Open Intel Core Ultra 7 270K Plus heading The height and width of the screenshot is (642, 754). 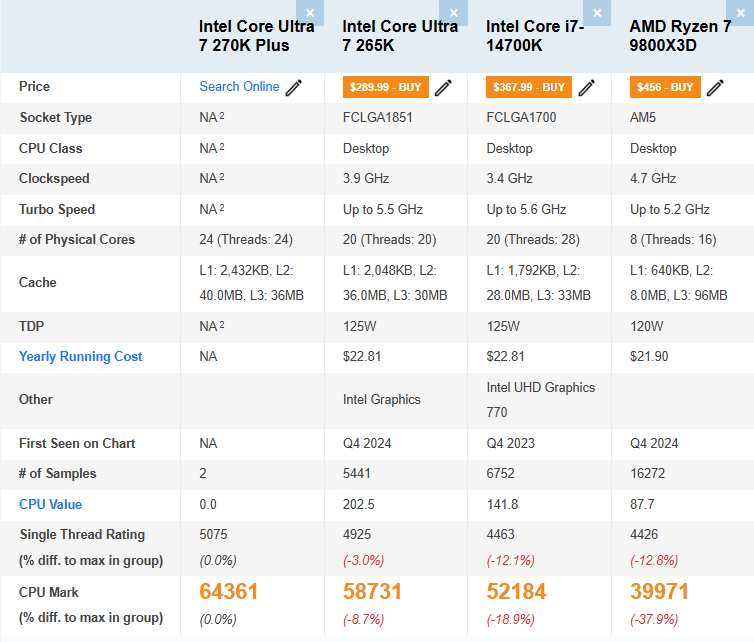pyautogui.click(x=256, y=36)
